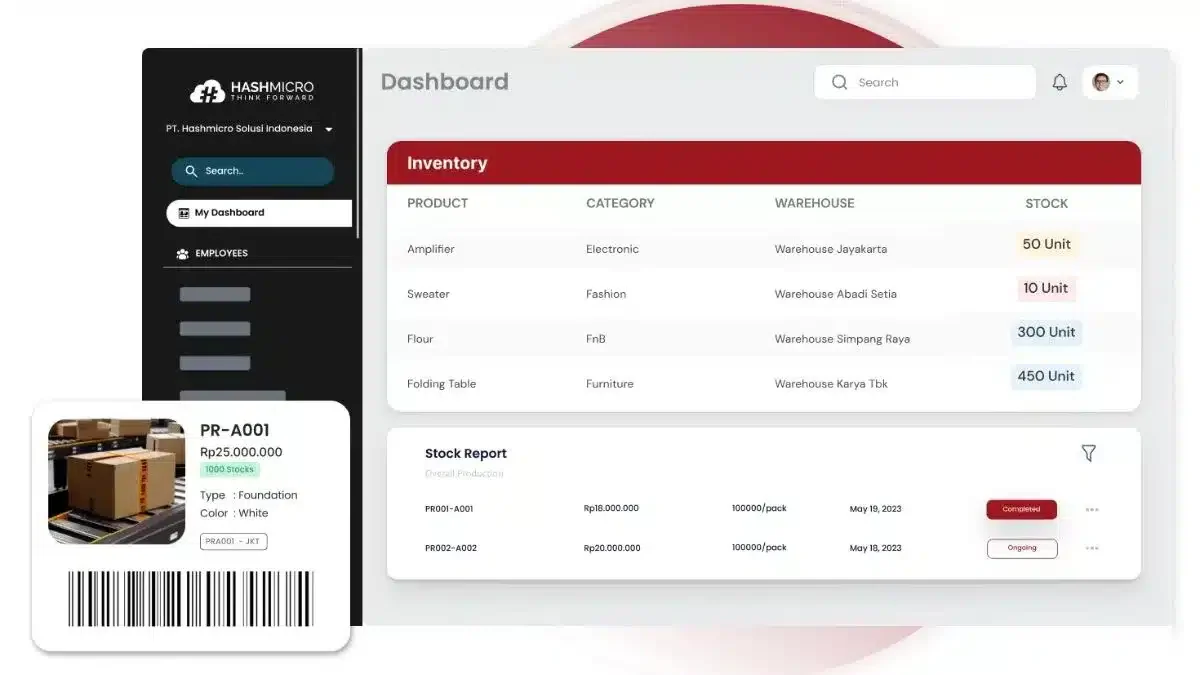Select My Dashboard in the sidebar
The image size is (1200, 675).
(x=259, y=213)
